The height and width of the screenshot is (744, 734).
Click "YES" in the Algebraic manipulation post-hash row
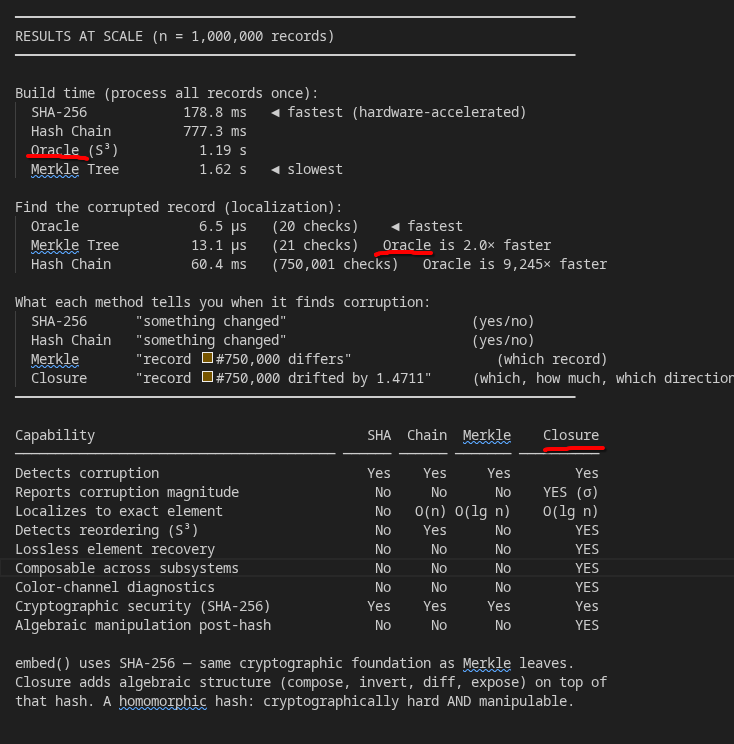pyautogui.click(x=587, y=625)
